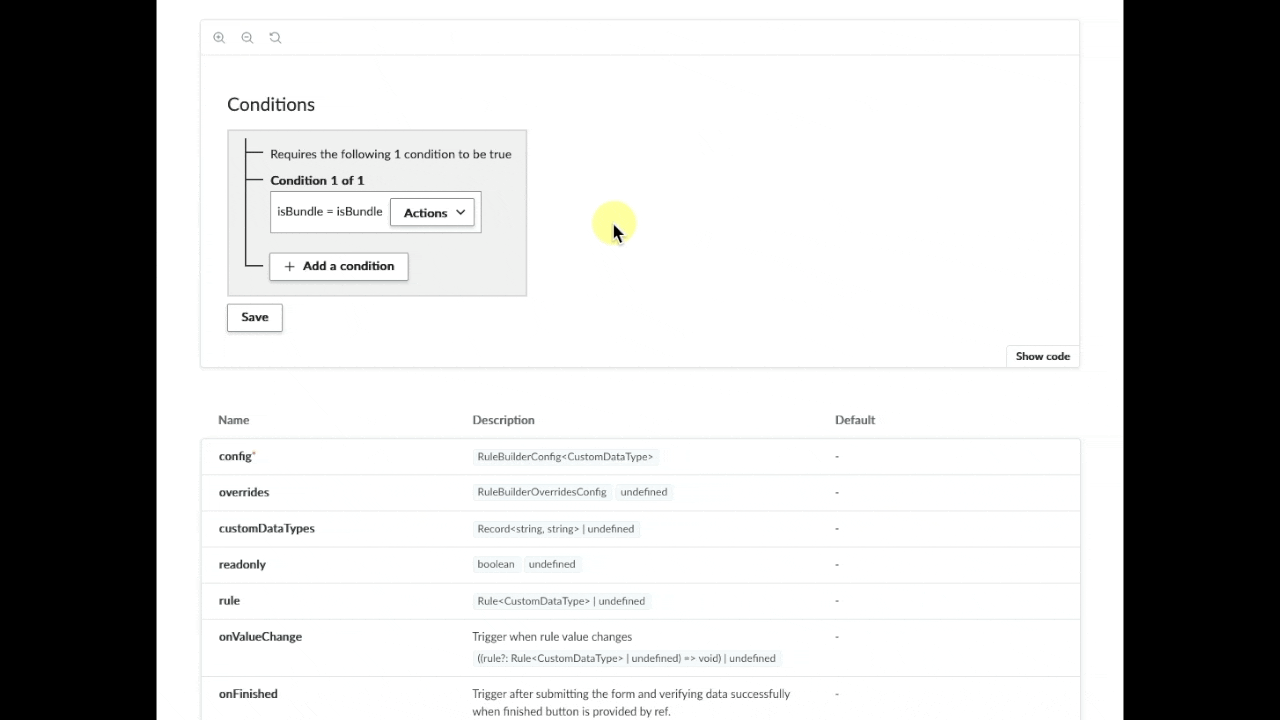The image size is (1280, 720).
Task: Click the boolean type chip for readonly
Action: (496, 565)
